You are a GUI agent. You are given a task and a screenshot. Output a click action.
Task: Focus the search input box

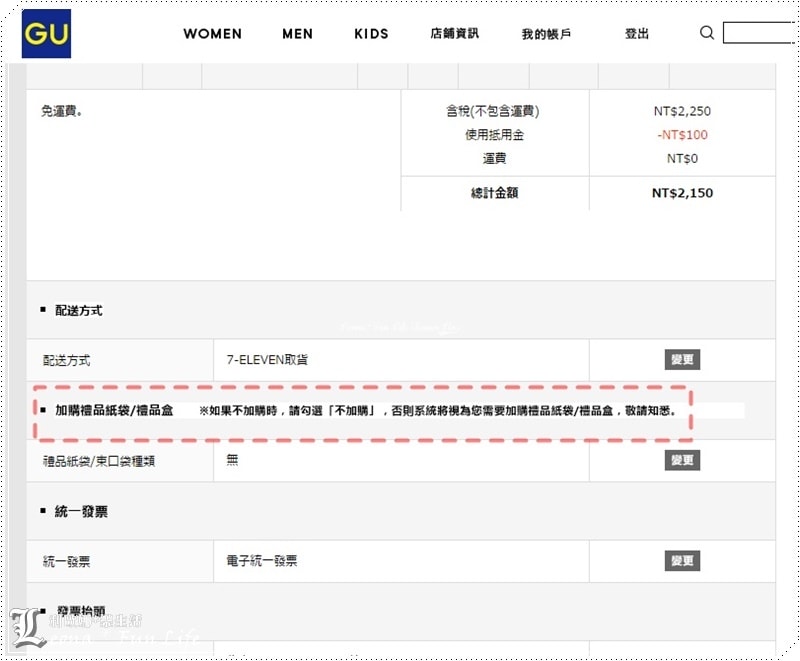[x=758, y=33]
